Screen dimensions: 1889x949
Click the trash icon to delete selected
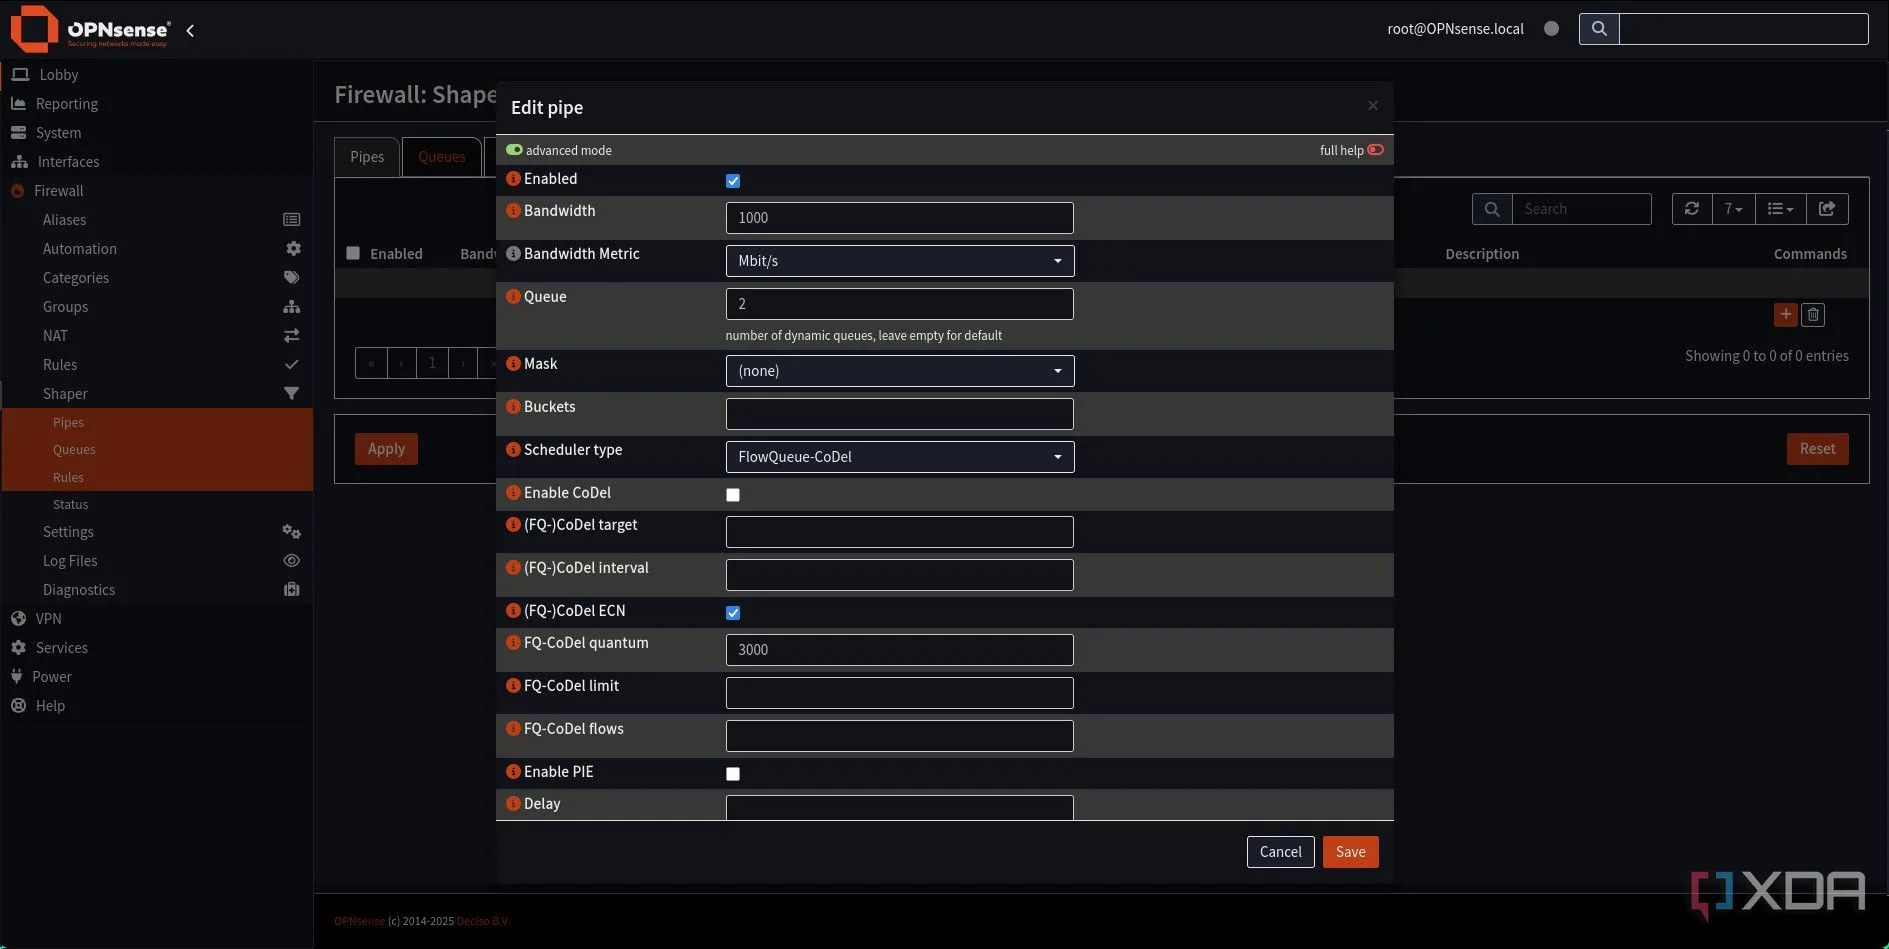click(1813, 315)
